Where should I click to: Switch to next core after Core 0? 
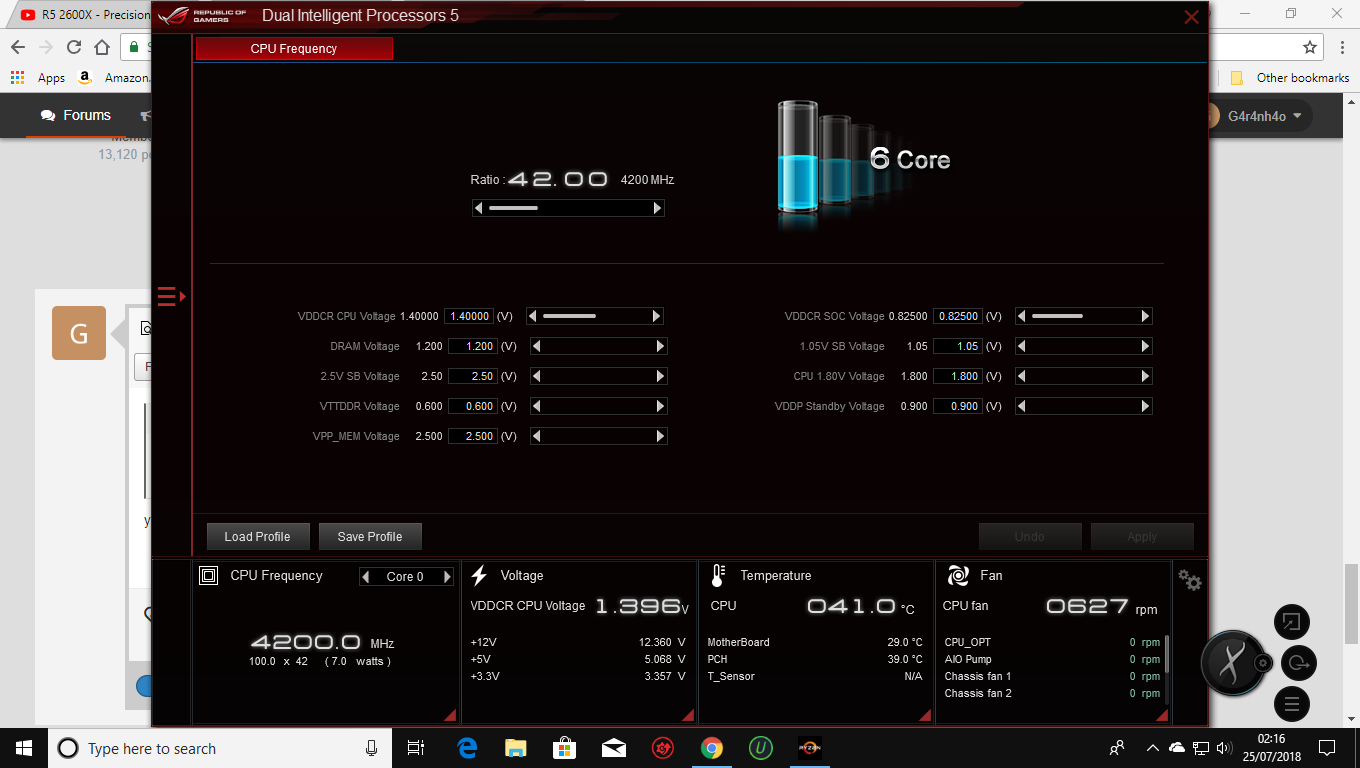tap(447, 576)
